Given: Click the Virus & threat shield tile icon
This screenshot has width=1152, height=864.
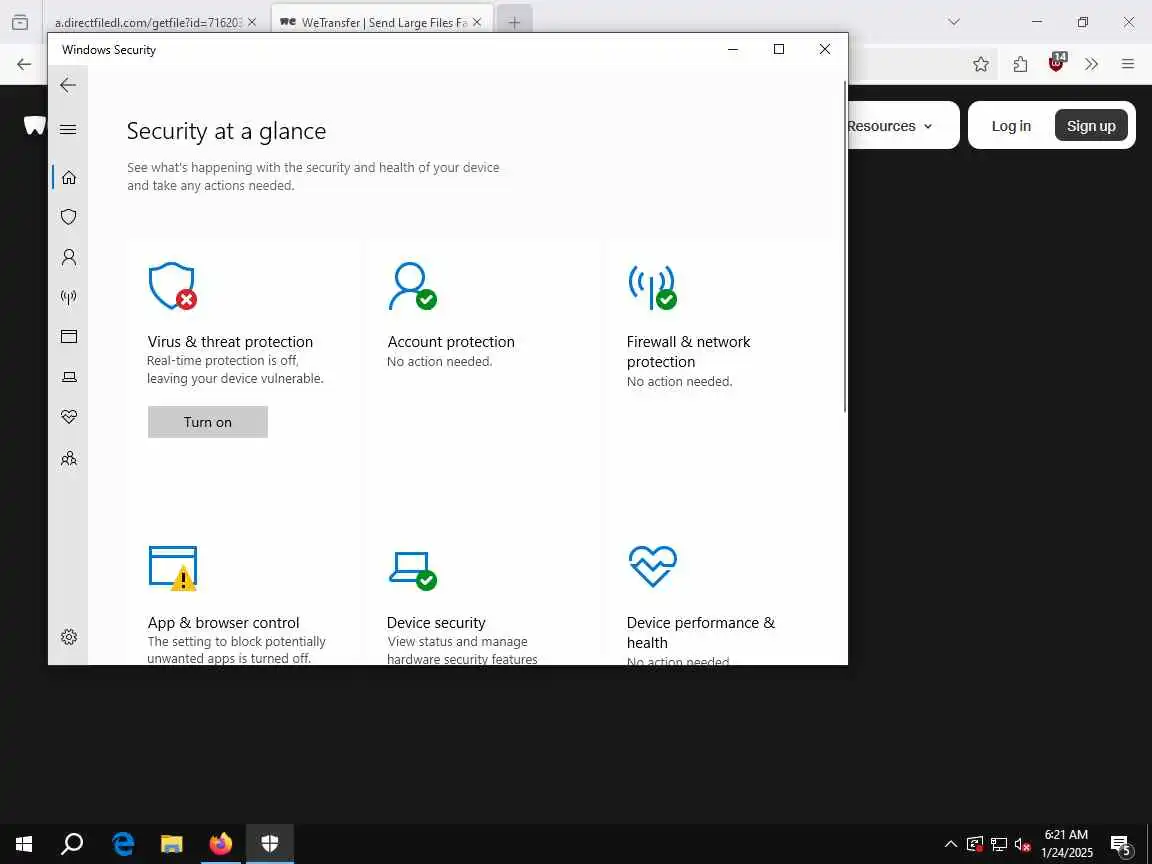Looking at the screenshot, I should click(x=172, y=286).
